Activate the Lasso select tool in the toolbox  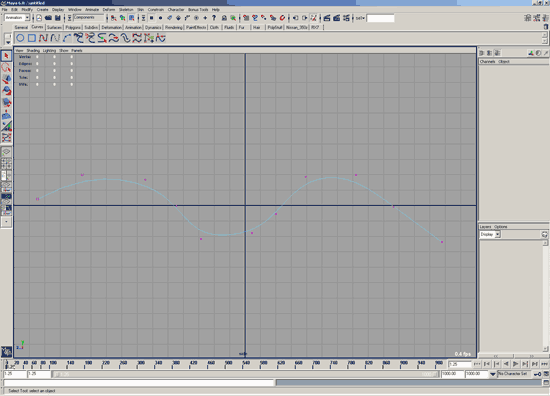(6, 67)
